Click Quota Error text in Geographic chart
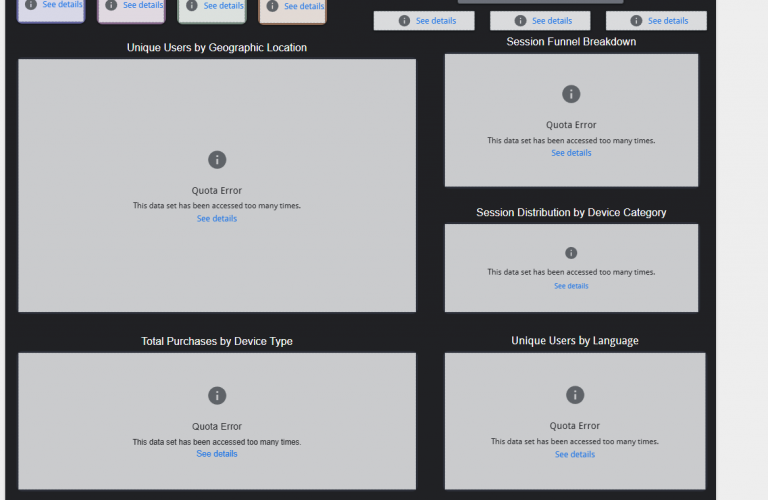Viewport: 768px width, 500px height. (217, 190)
